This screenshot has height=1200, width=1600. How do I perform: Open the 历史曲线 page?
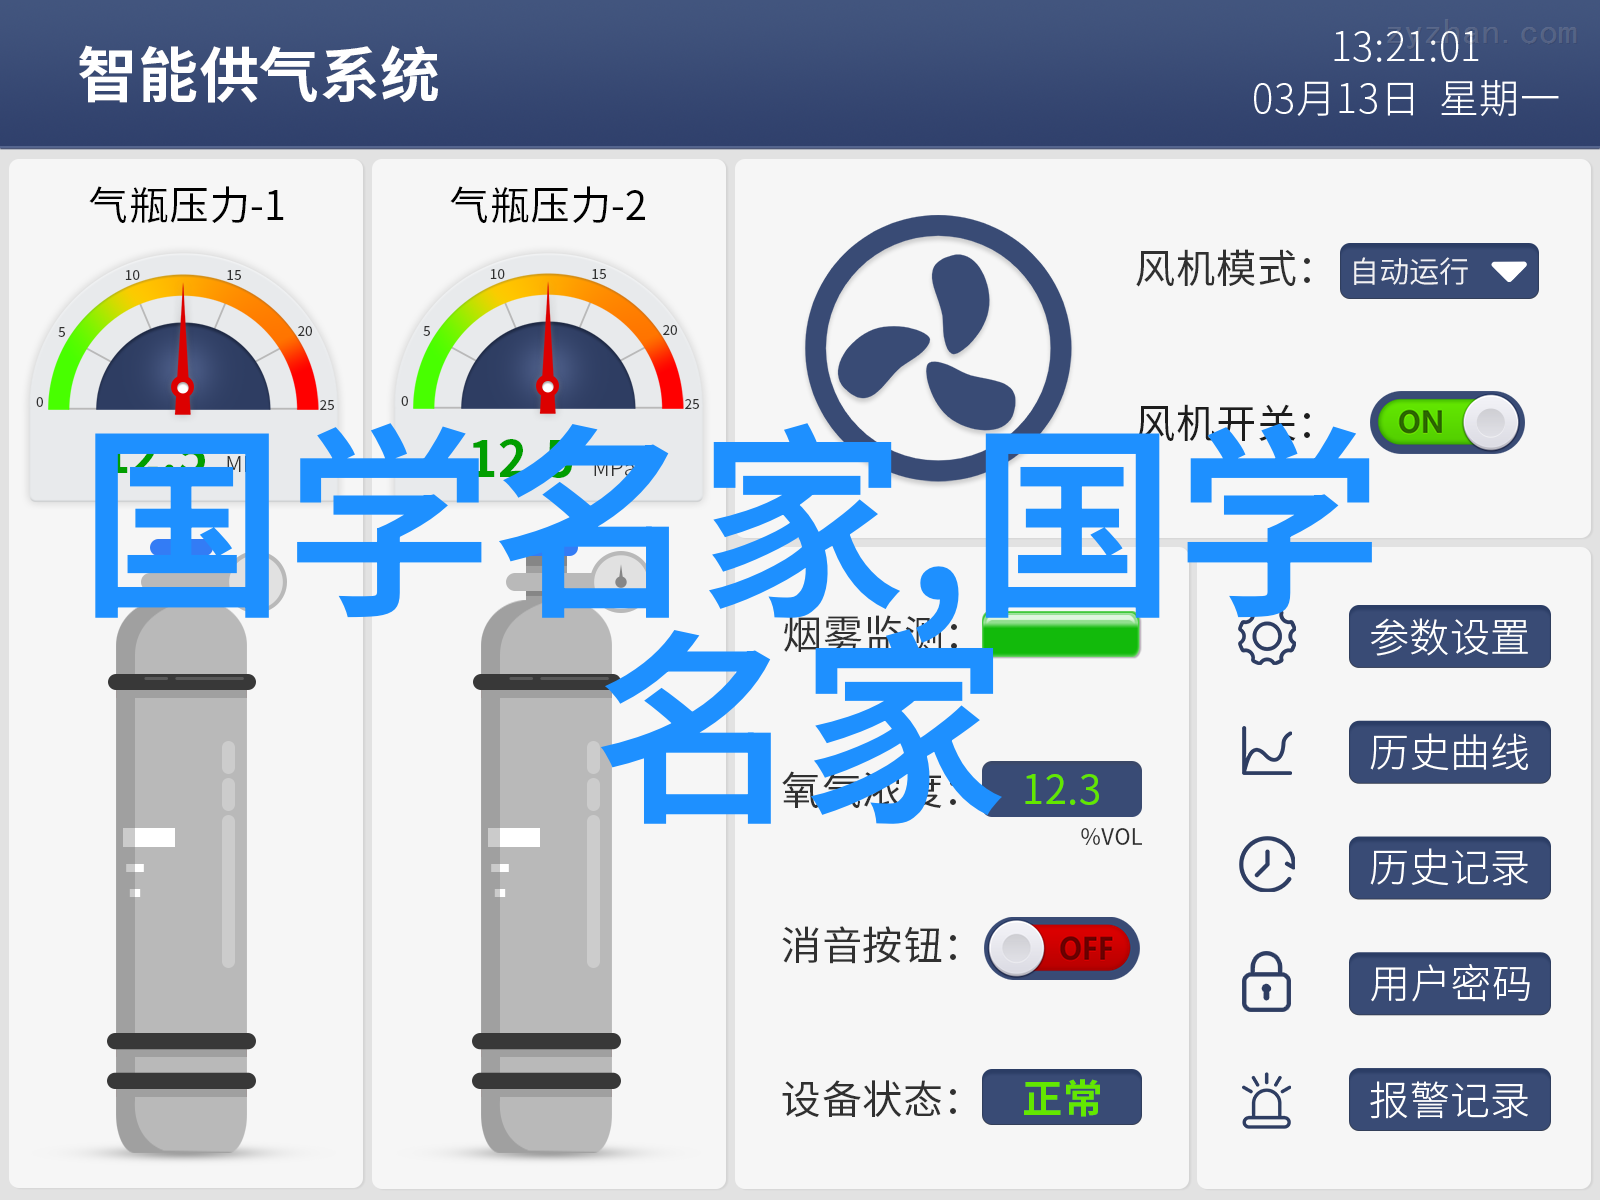coord(1450,752)
